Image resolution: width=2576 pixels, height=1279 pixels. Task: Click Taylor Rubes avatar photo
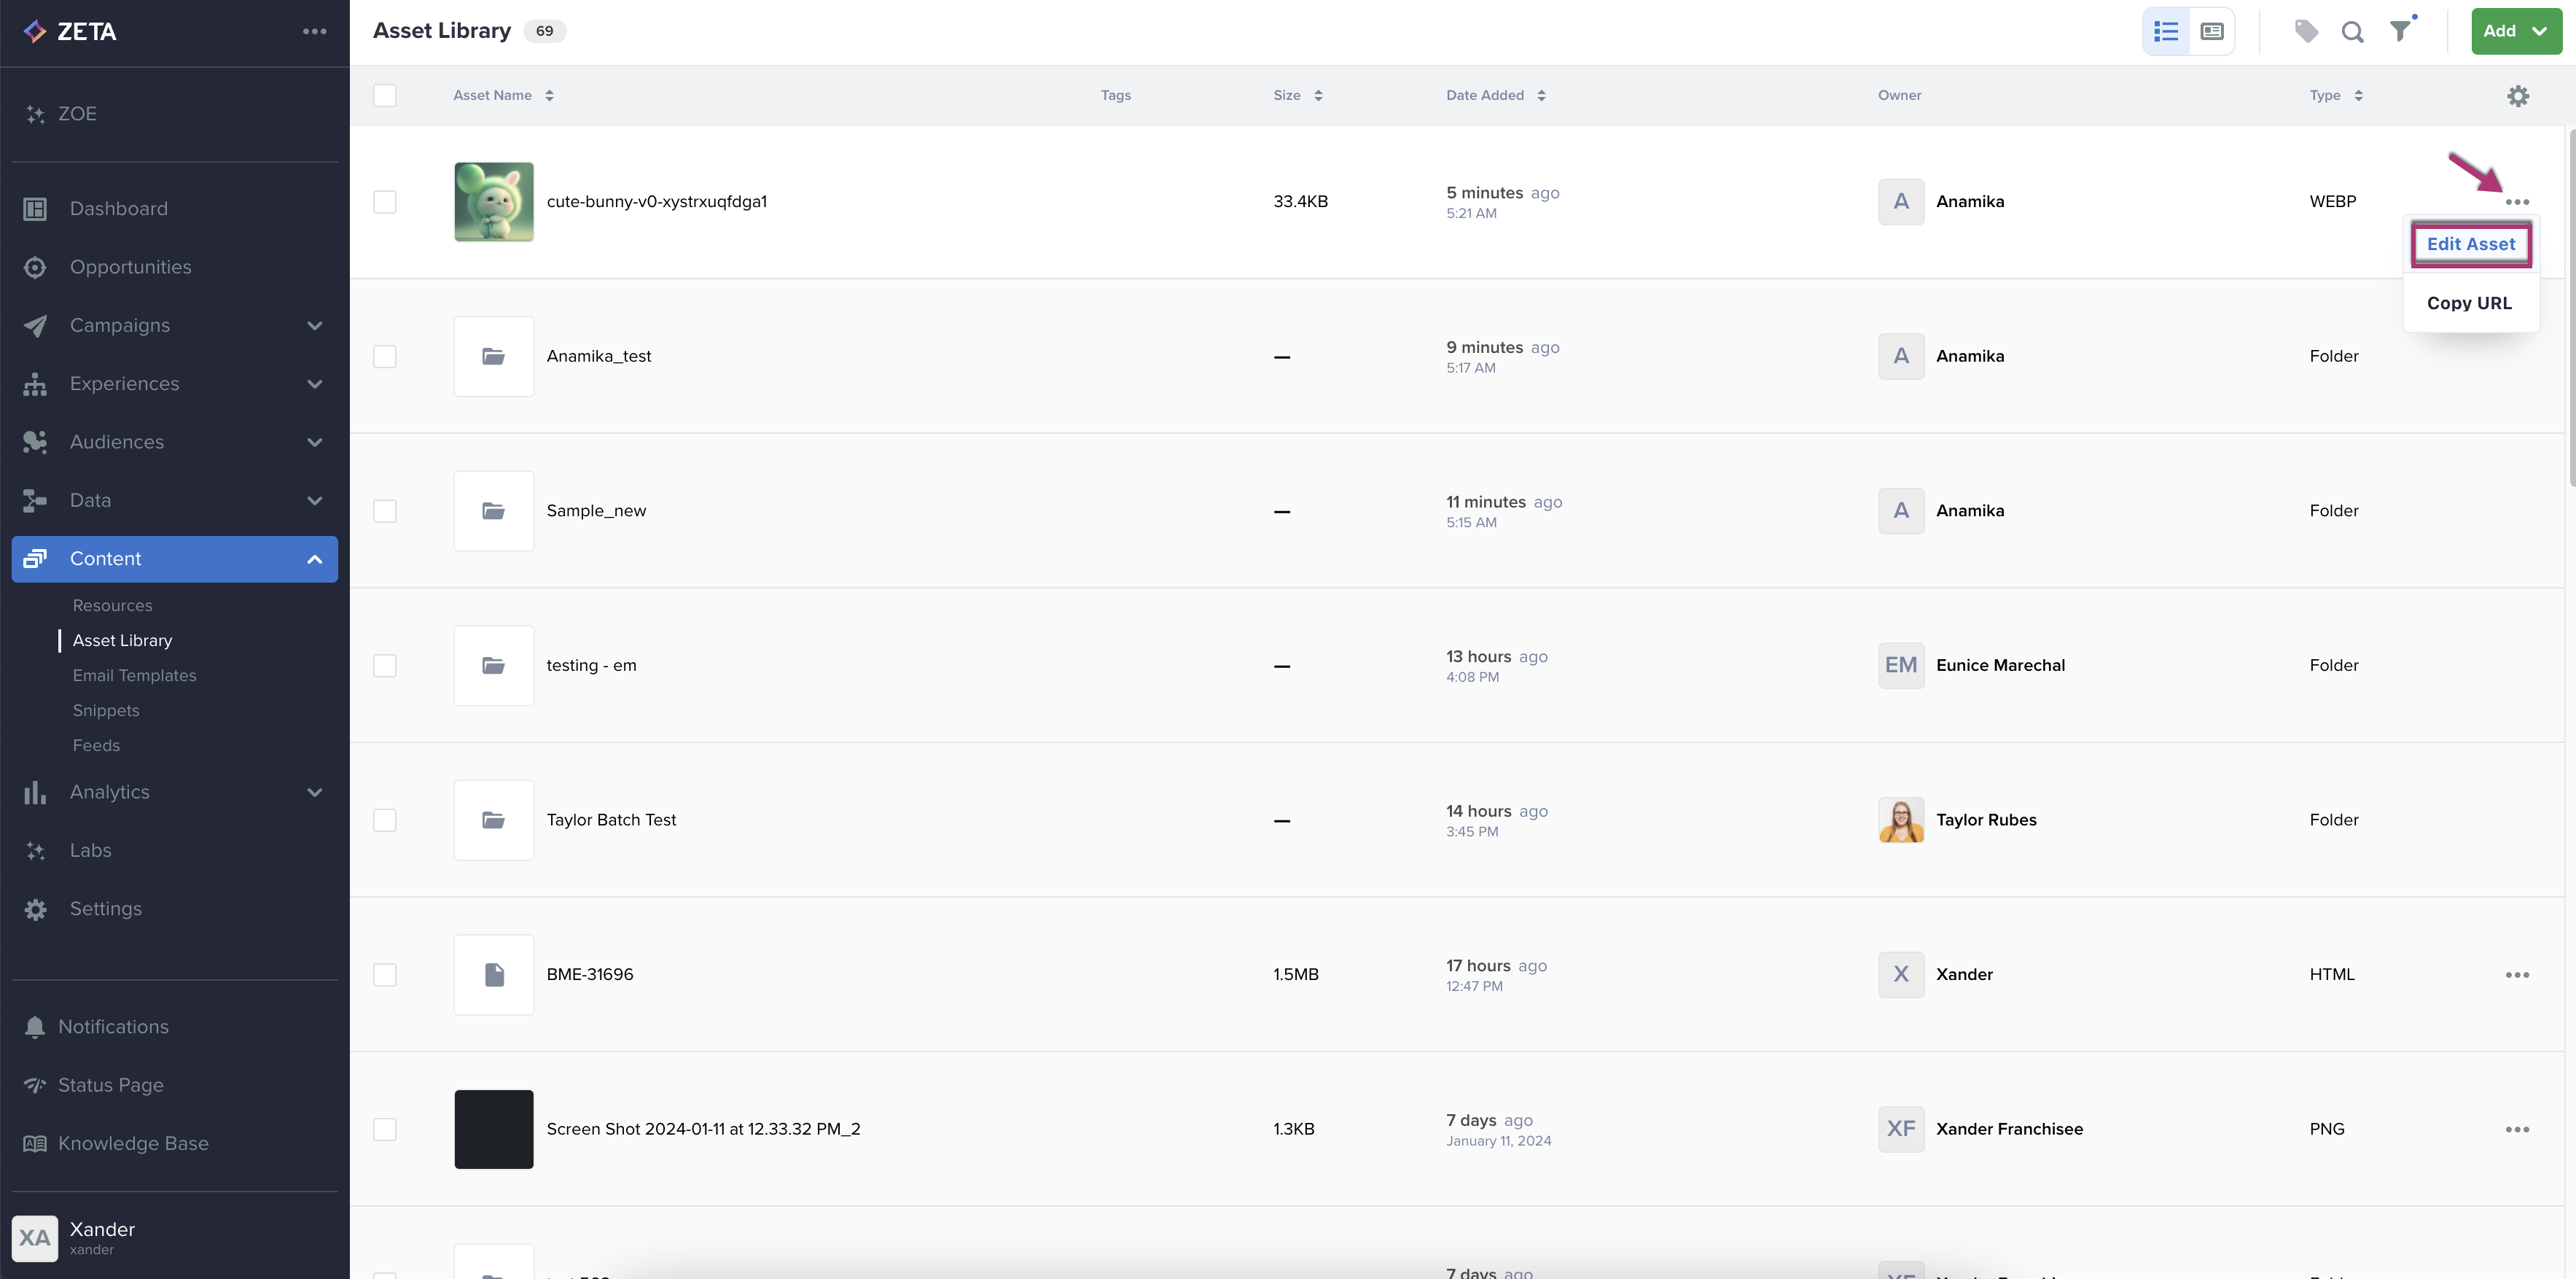(x=1901, y=820)
